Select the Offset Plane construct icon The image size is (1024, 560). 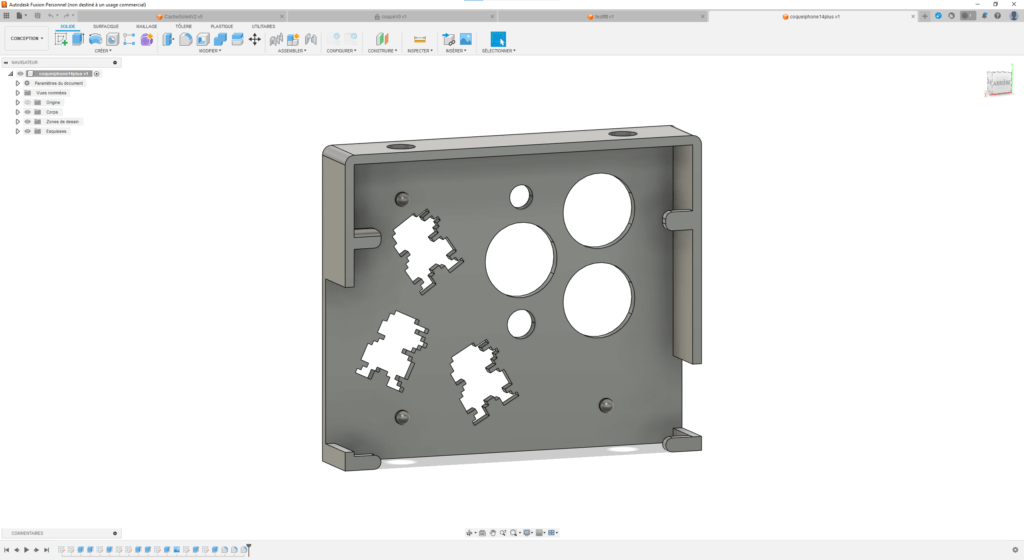[382, 39]
